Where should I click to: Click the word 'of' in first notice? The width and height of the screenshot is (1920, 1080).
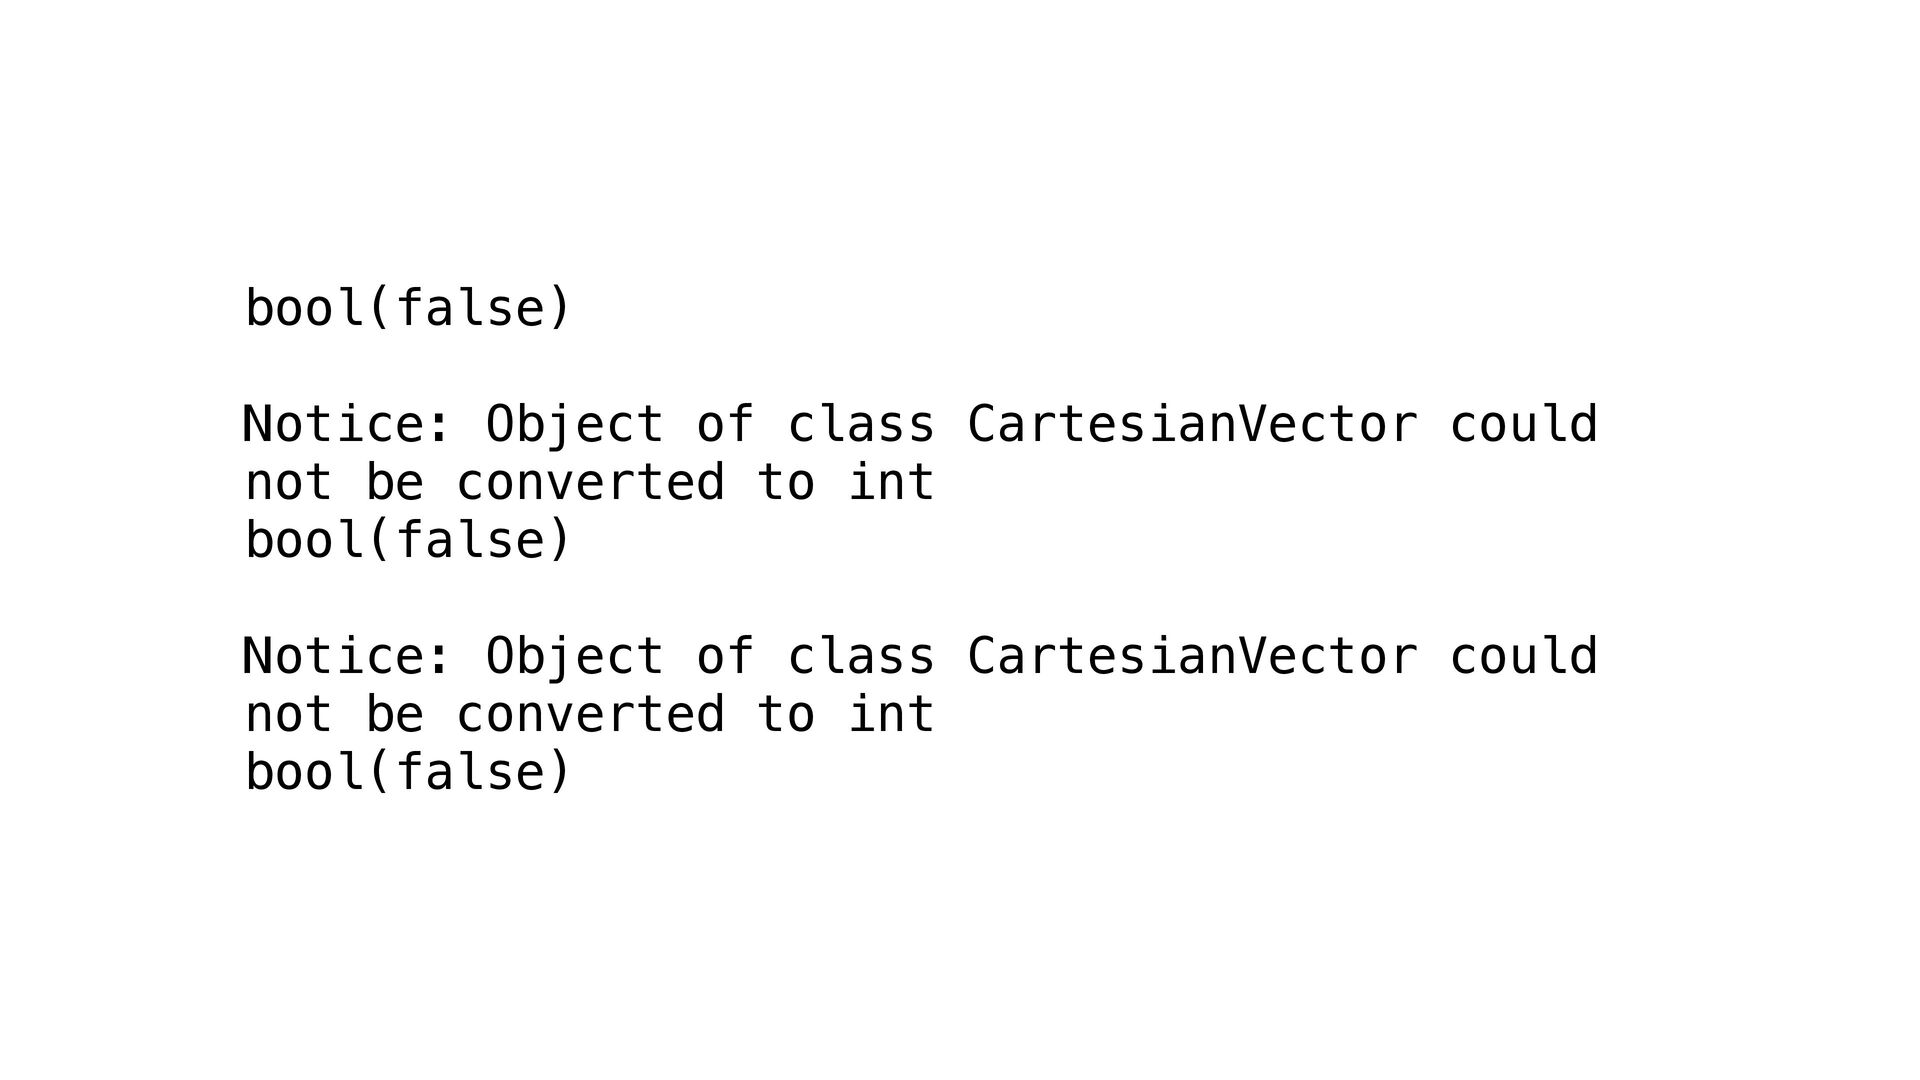click(x=725, y=424)
